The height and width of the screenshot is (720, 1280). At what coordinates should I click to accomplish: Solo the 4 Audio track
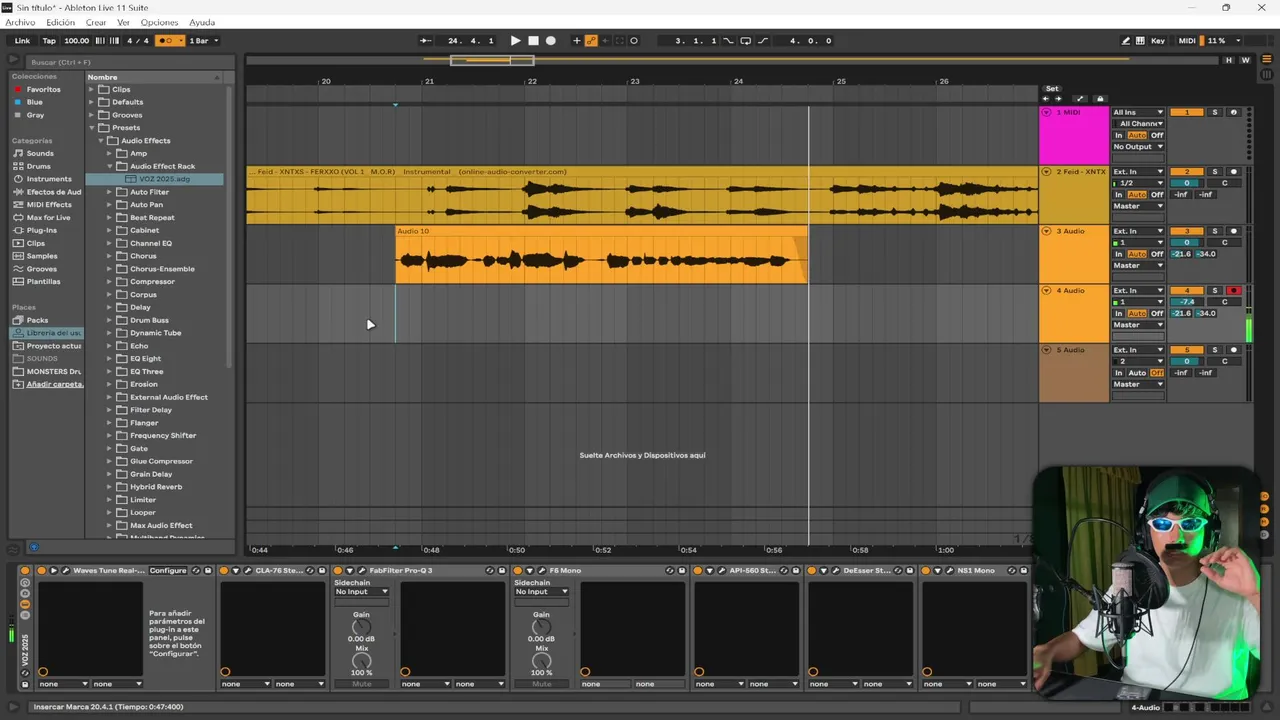click(1215, 291)
